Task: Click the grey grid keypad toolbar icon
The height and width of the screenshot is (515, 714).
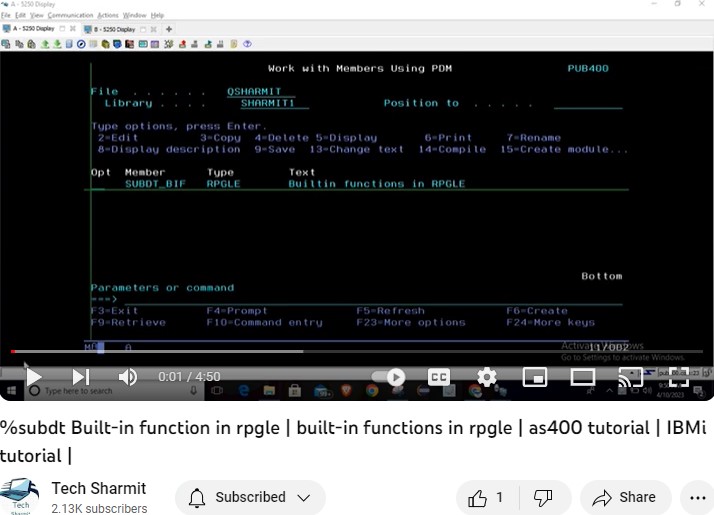Action: pyautogui.click(x=93, y=44)
